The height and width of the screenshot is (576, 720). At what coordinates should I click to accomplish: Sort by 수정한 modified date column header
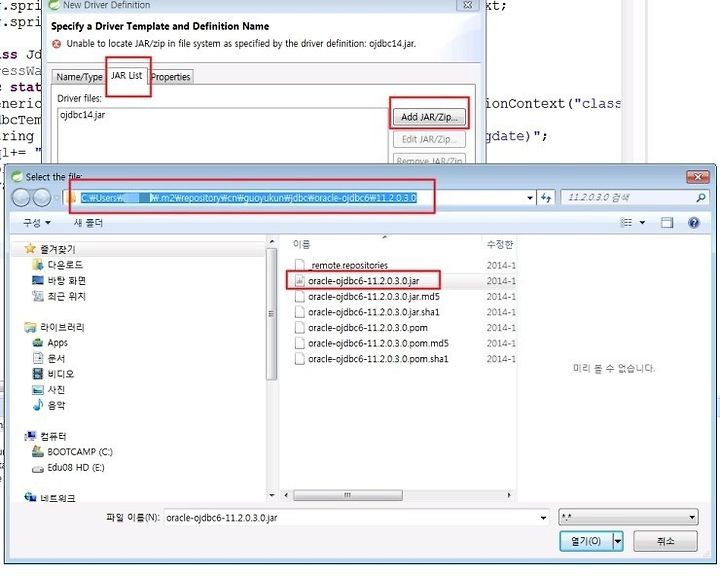pyautogui.click(x=499, y=244)
